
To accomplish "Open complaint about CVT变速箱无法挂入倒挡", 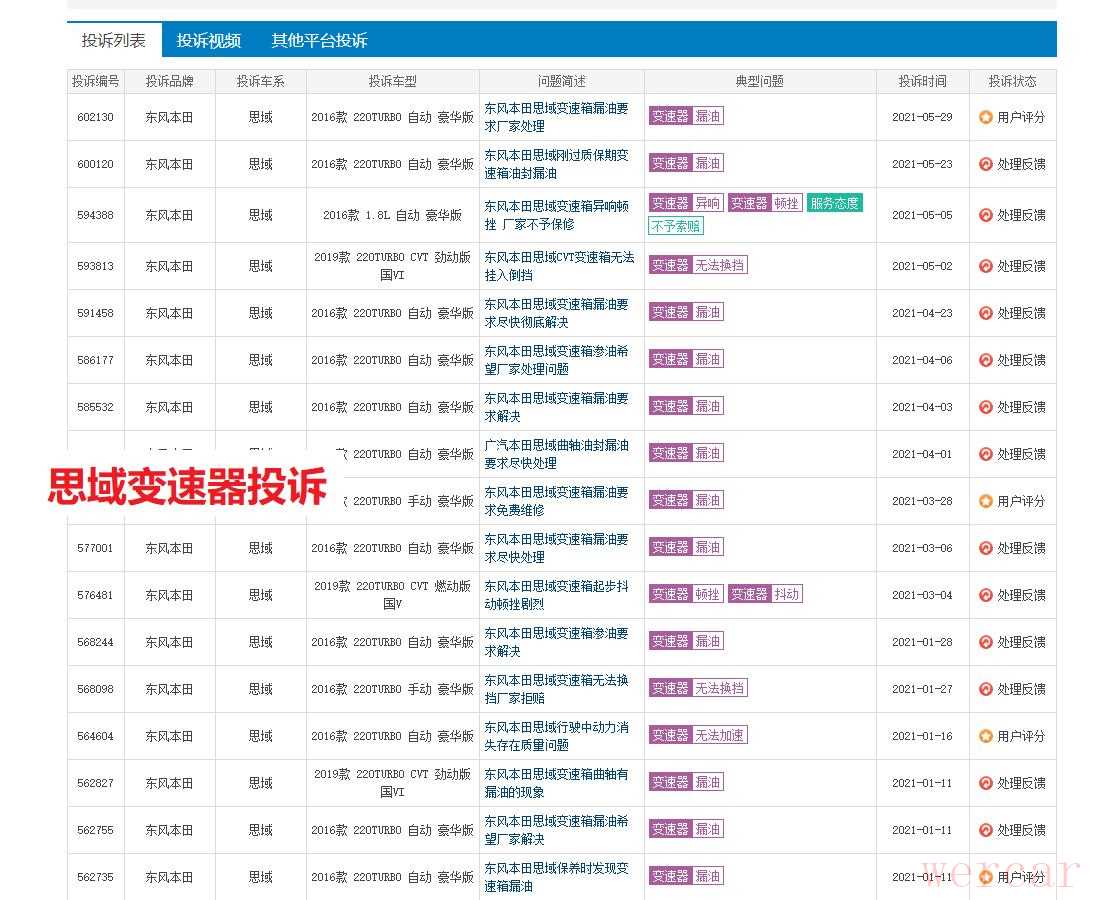I will tap(559, 266).
